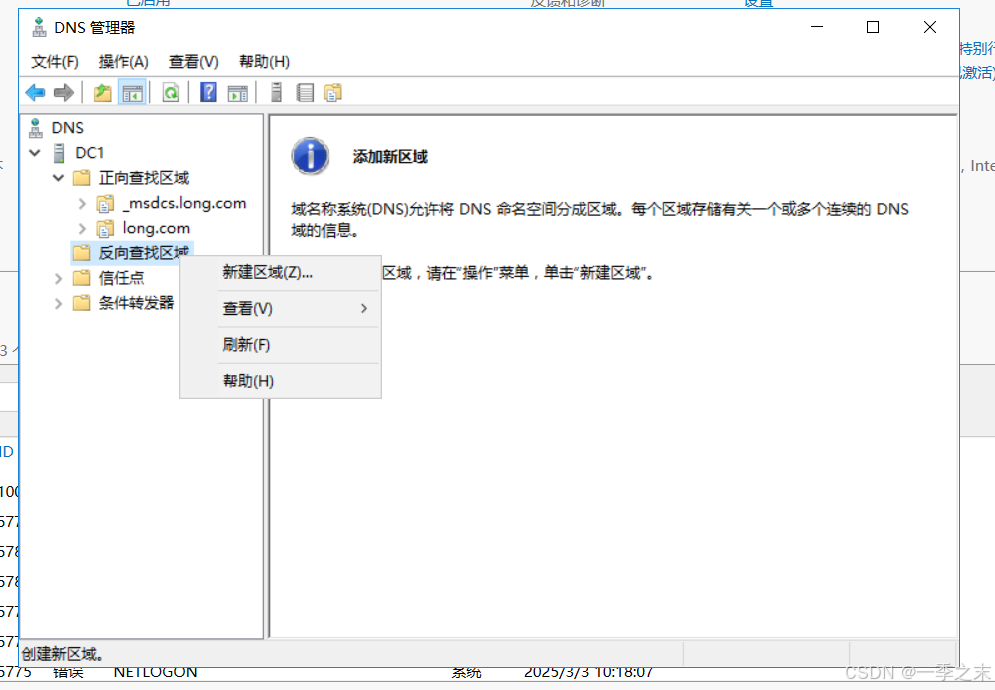995x690 pixels.
Task: Click the 2025/3/3 10:18:07 timestamp behind
Action: 588,673
